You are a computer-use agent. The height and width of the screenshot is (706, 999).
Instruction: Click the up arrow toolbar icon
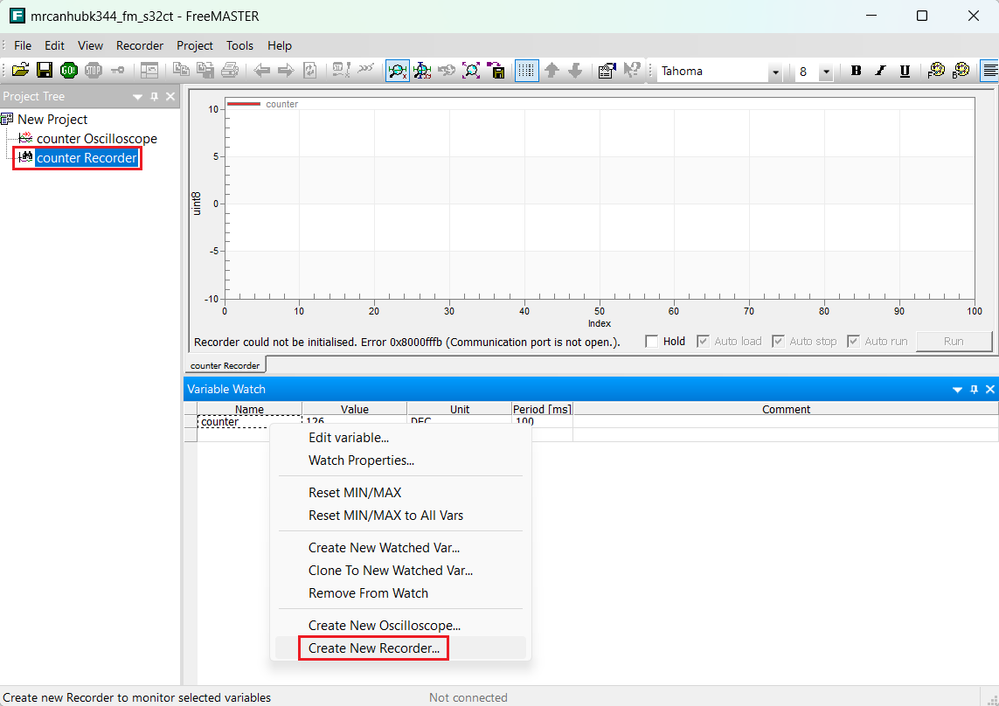click(x=552, y=70)
